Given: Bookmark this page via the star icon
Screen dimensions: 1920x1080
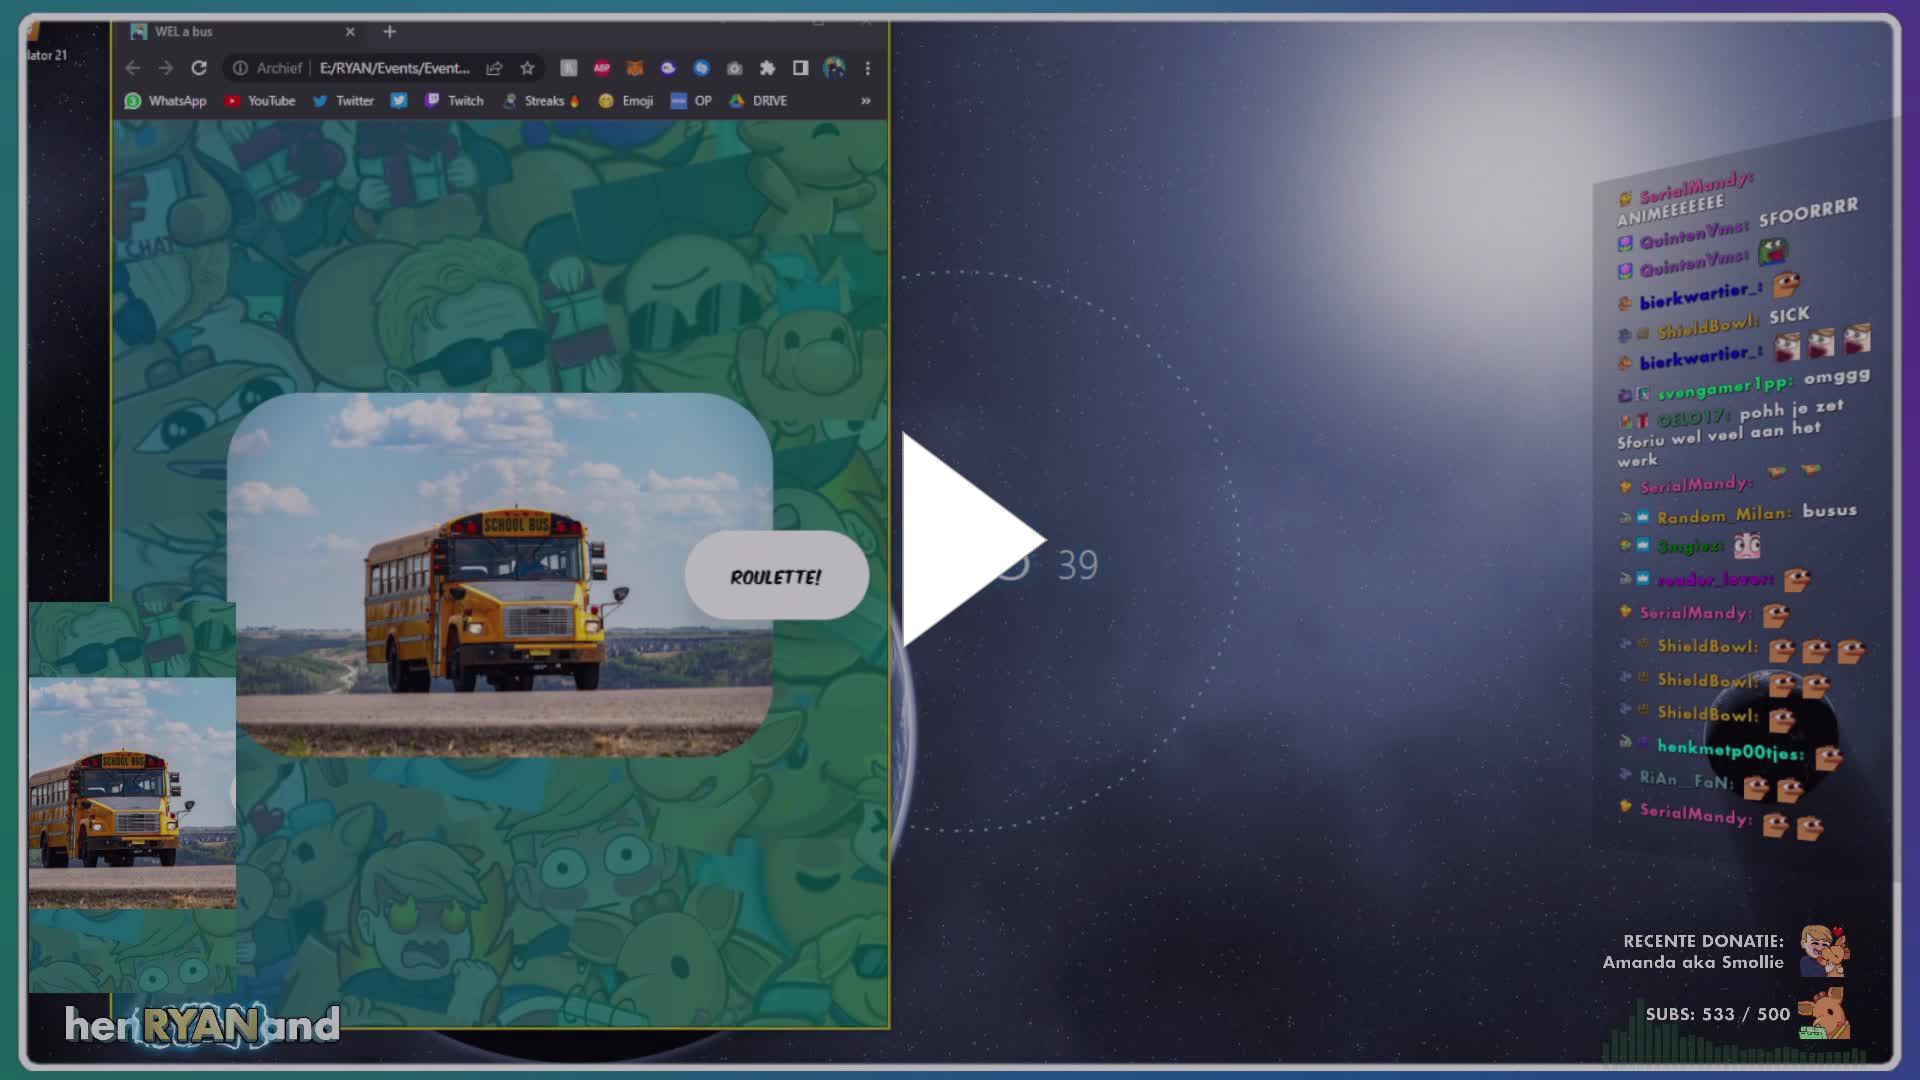Looking at the screenshot, I should pos(526,68).
